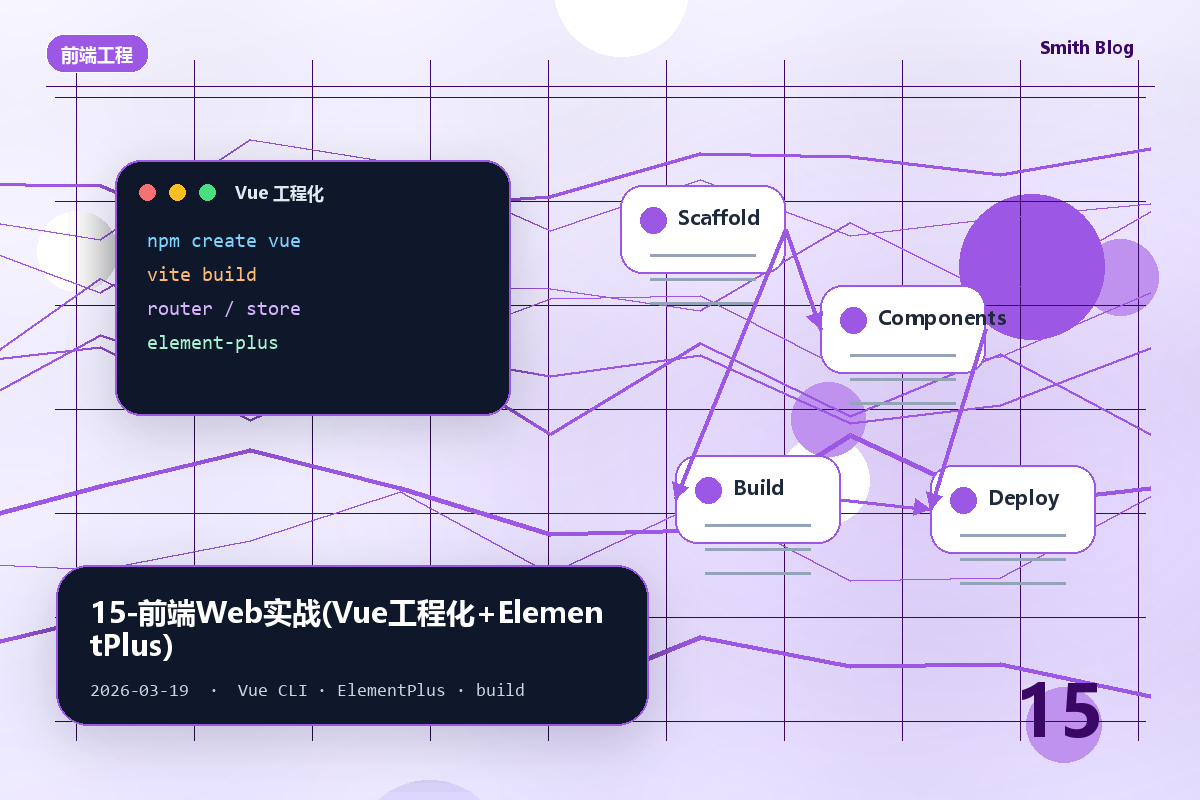The image size is (1200, 800).
Task: Click the vite build line
Action: tap(202, 275)
